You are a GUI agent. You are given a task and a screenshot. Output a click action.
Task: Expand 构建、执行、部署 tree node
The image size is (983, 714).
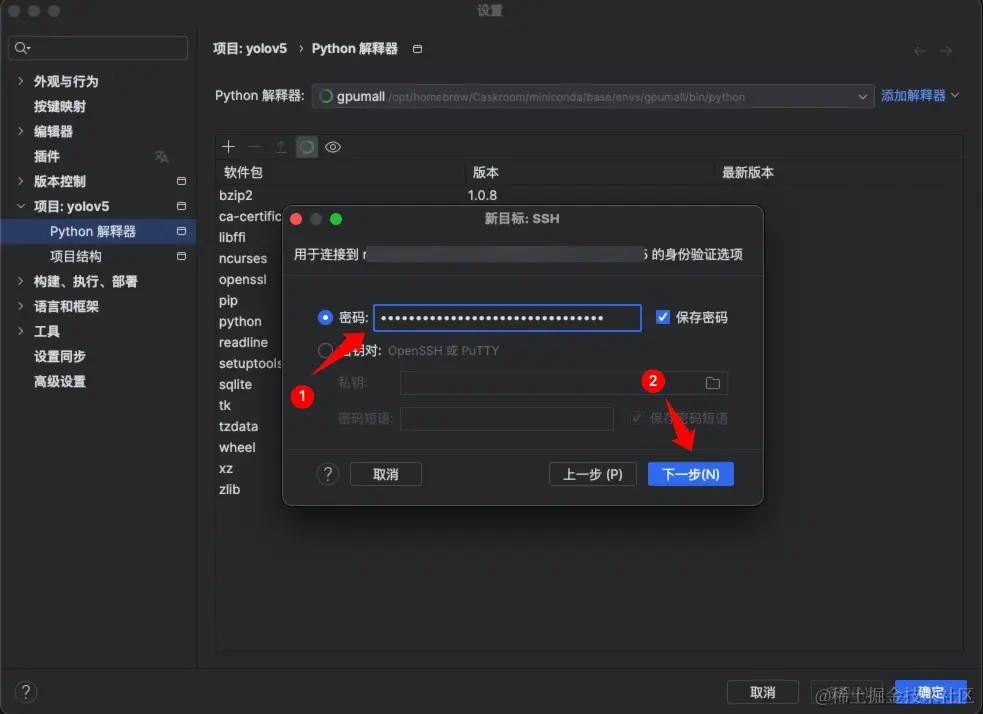21,281
